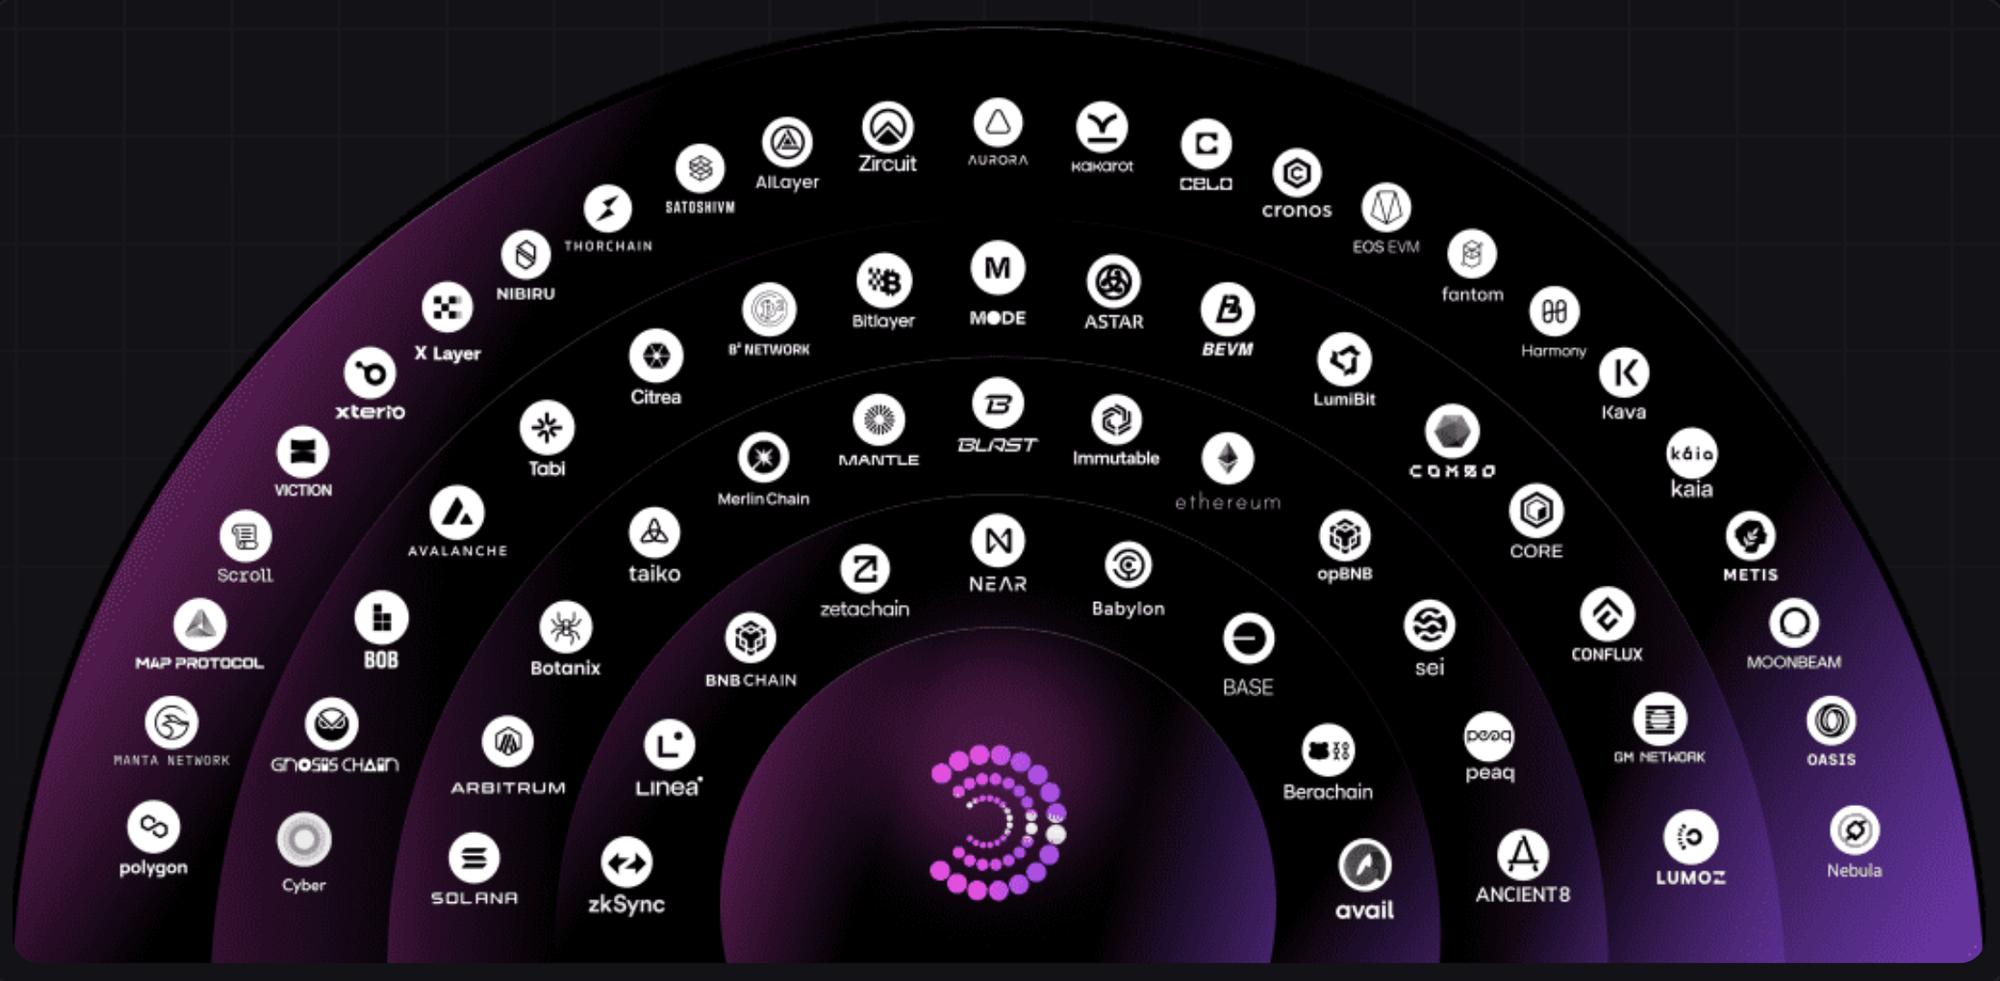Open the ethereum diamond icon
This screenshot has width=2000, height=981.
(x=1227, y=459)
